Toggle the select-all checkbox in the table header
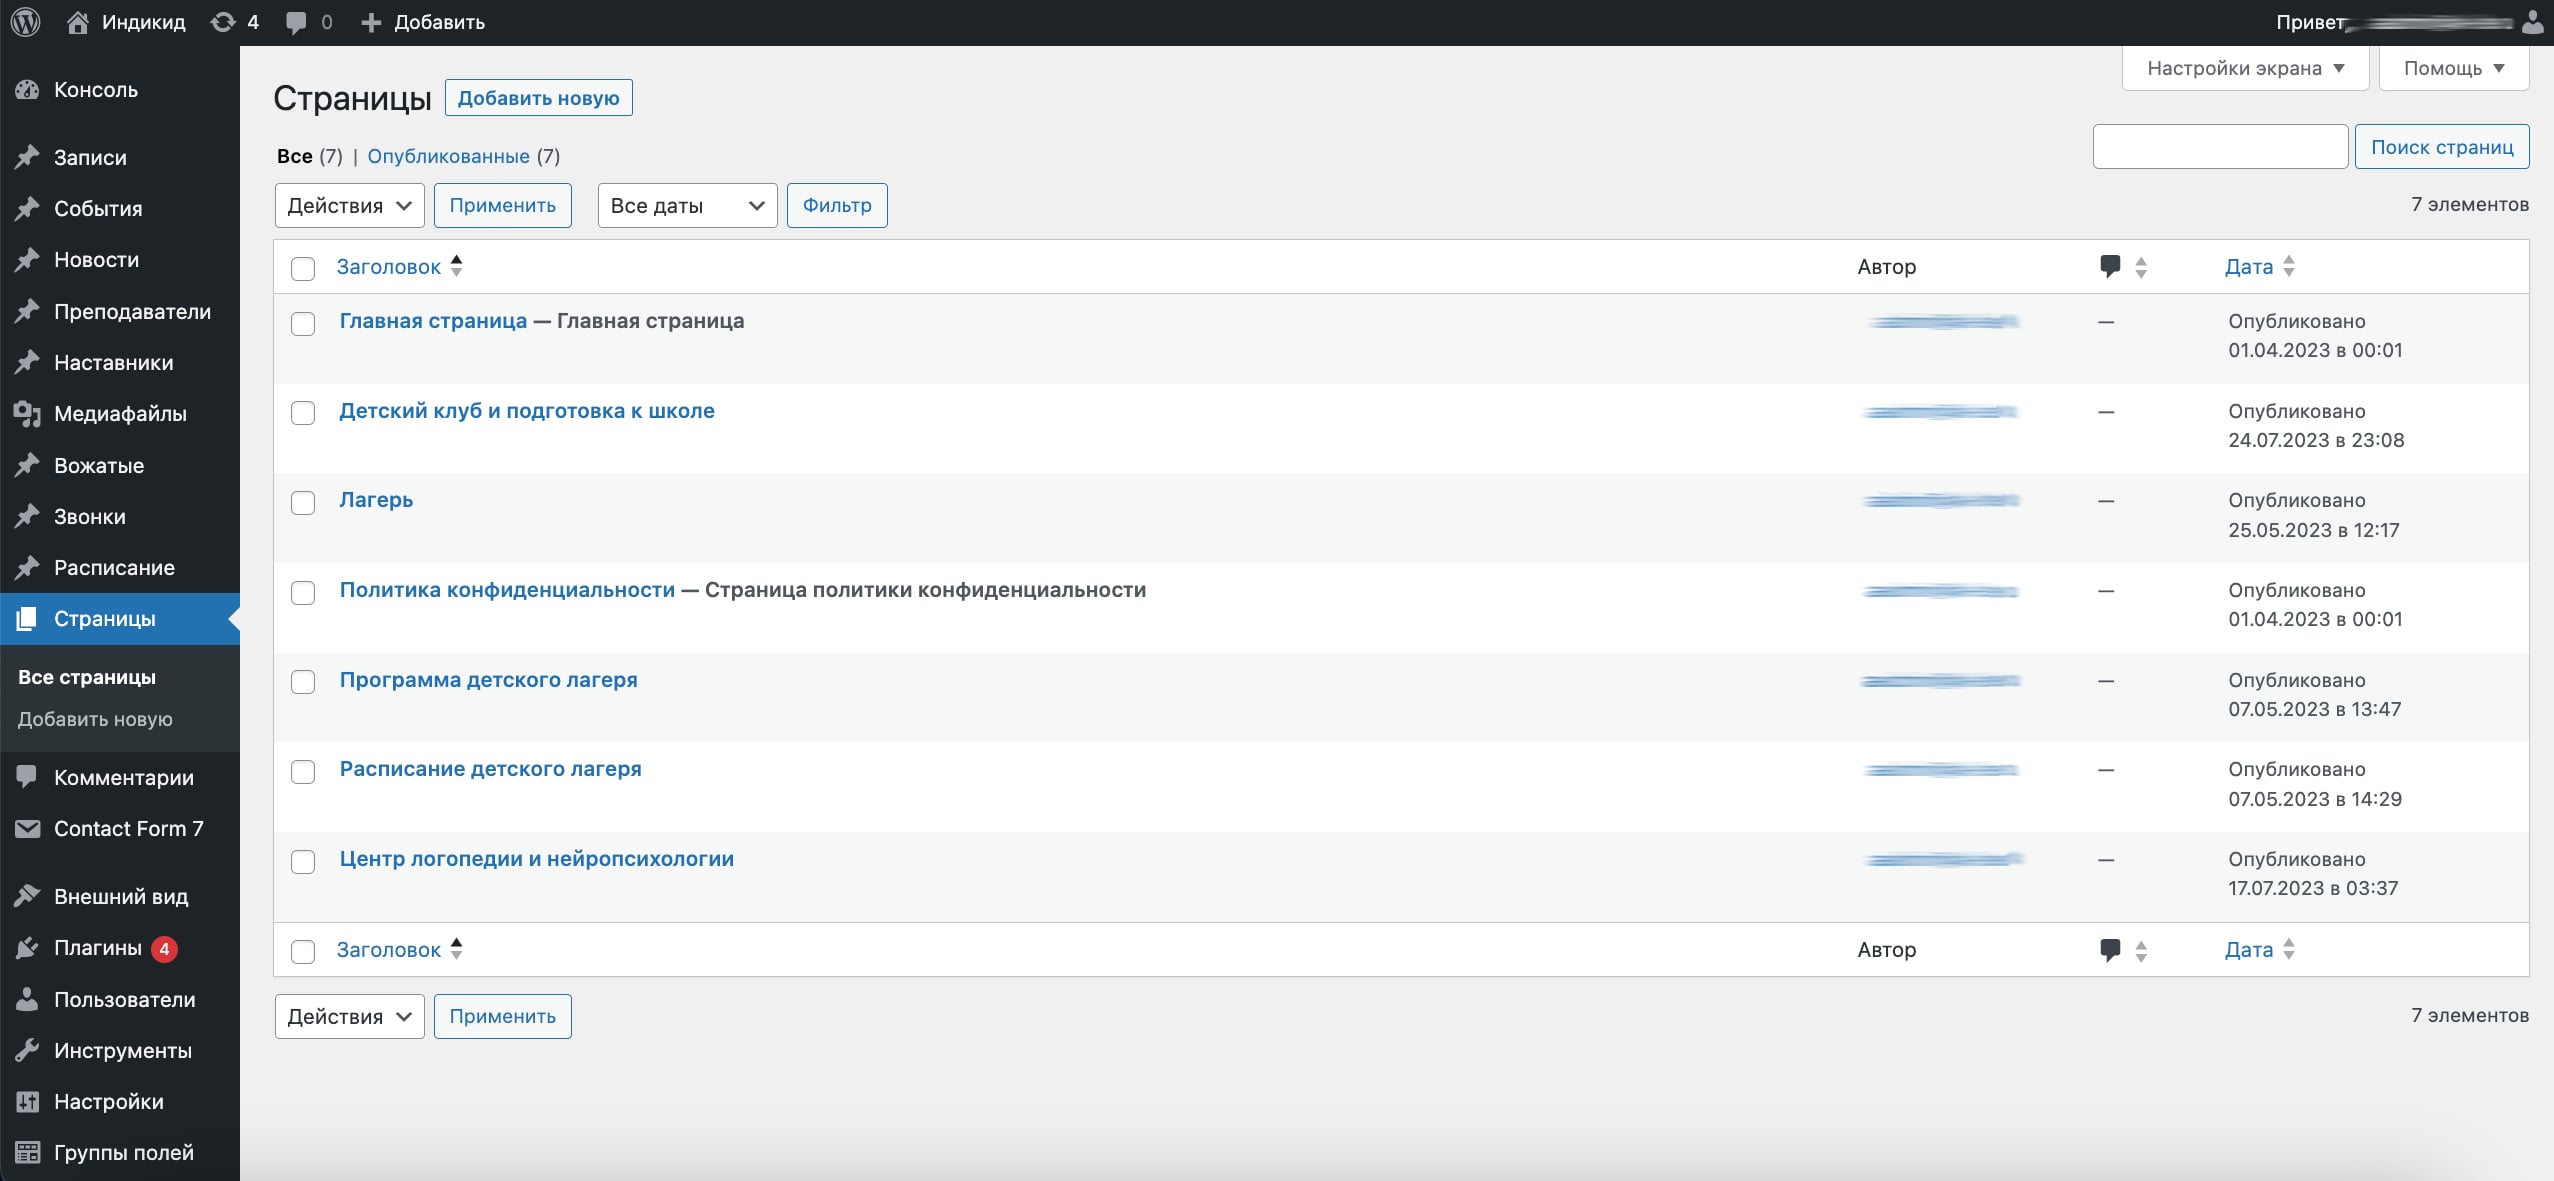Image resolution: width=2554 pixels, height=1181 pixels. [x=303, y=269]
